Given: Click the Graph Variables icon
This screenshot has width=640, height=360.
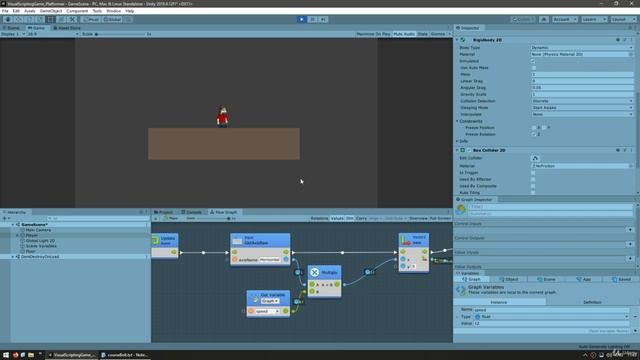Looking at the screenshot, I should pos(461,290).
